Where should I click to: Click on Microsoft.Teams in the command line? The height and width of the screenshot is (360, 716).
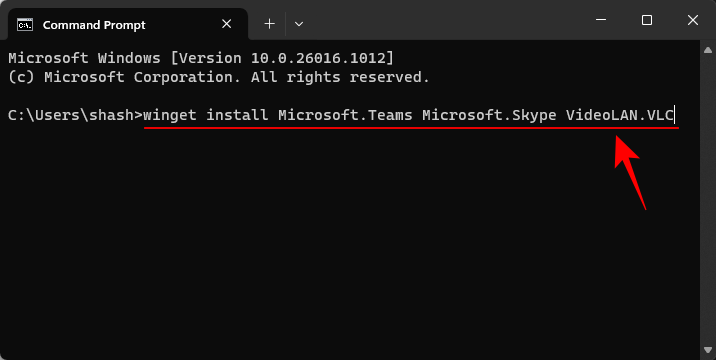(345, 115)
